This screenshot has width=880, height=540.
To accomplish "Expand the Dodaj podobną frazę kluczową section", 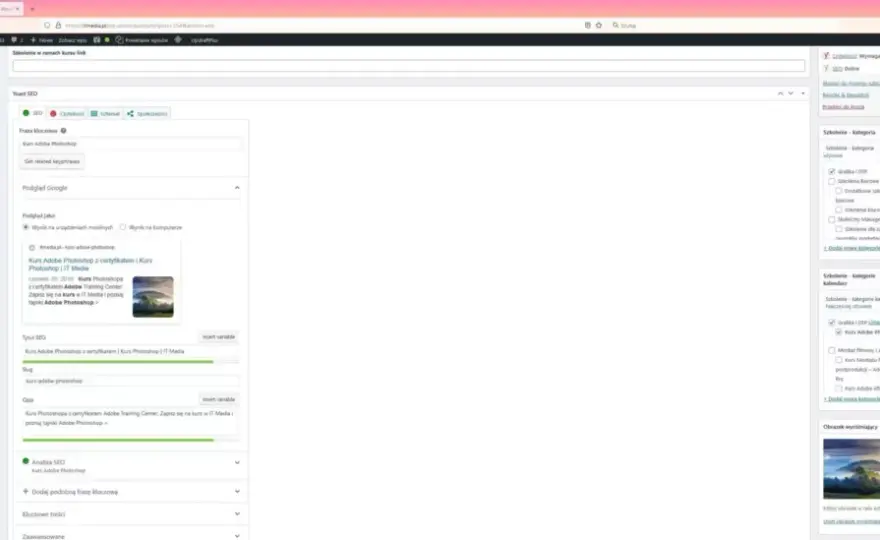I will click(237, 491).
